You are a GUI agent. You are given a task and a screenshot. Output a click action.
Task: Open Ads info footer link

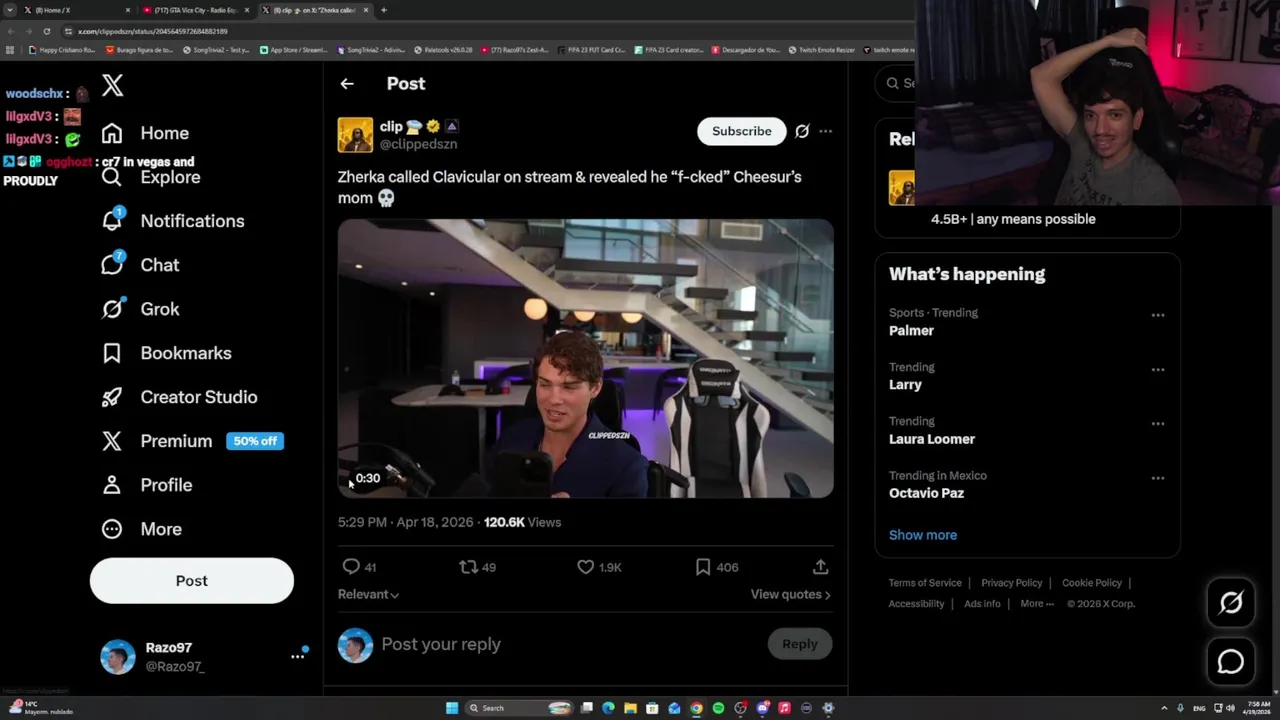tap(982, 604)
